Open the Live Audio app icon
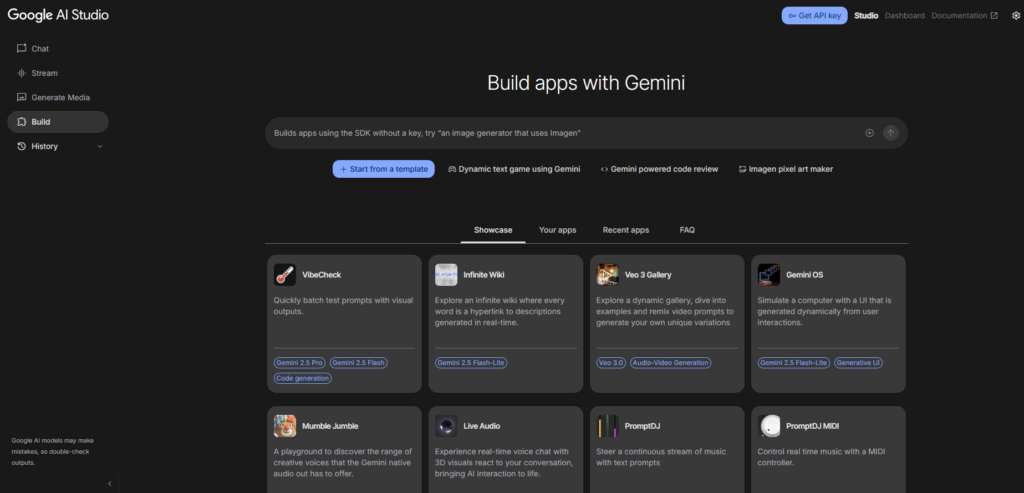The image size is (1024, 493). click(x=446, y=426)
